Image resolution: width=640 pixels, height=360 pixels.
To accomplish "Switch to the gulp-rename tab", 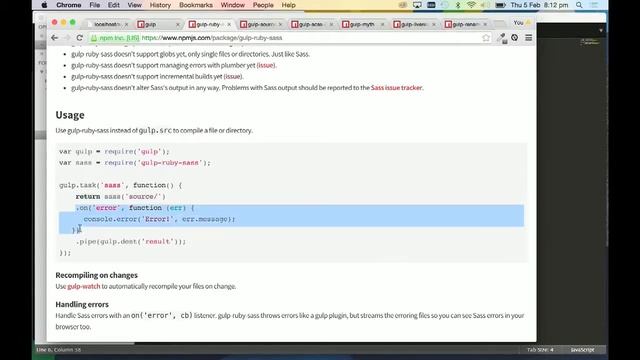I will 466,24.
